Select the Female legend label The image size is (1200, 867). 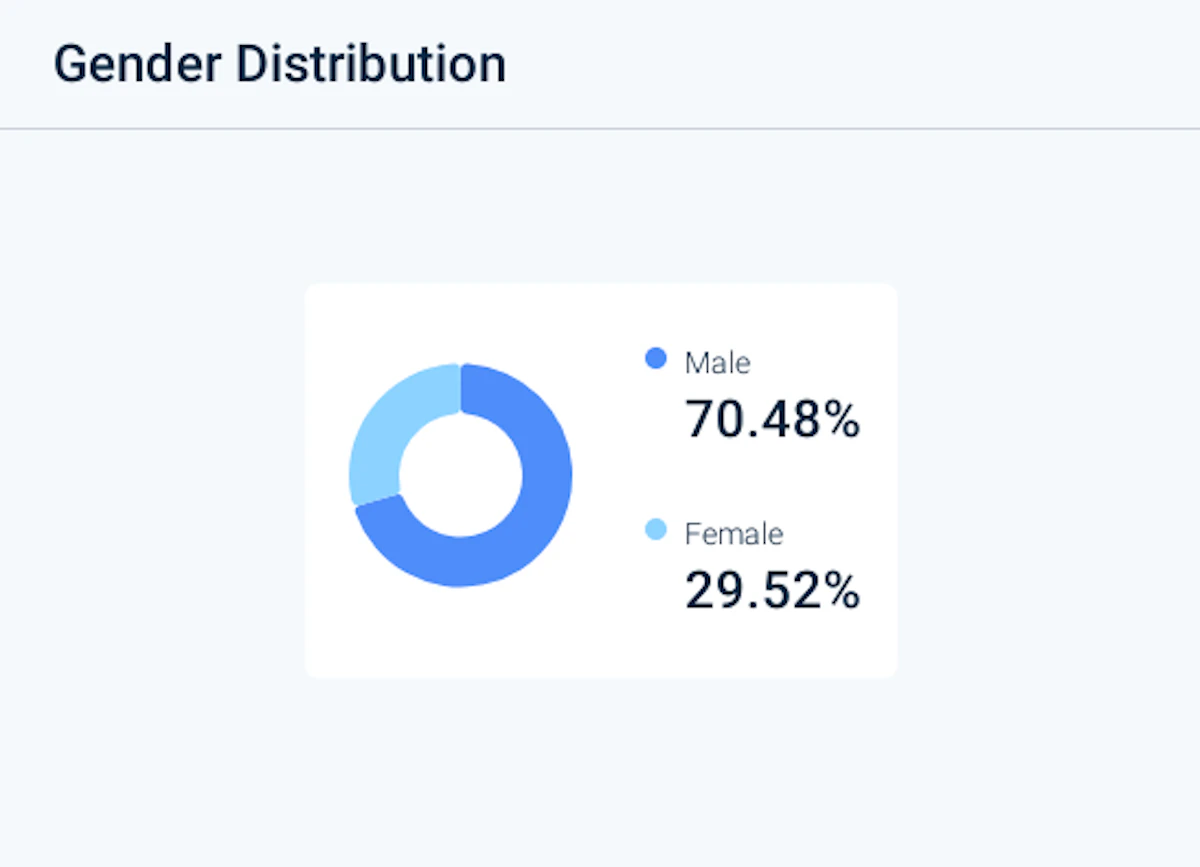tap(733, 533)
